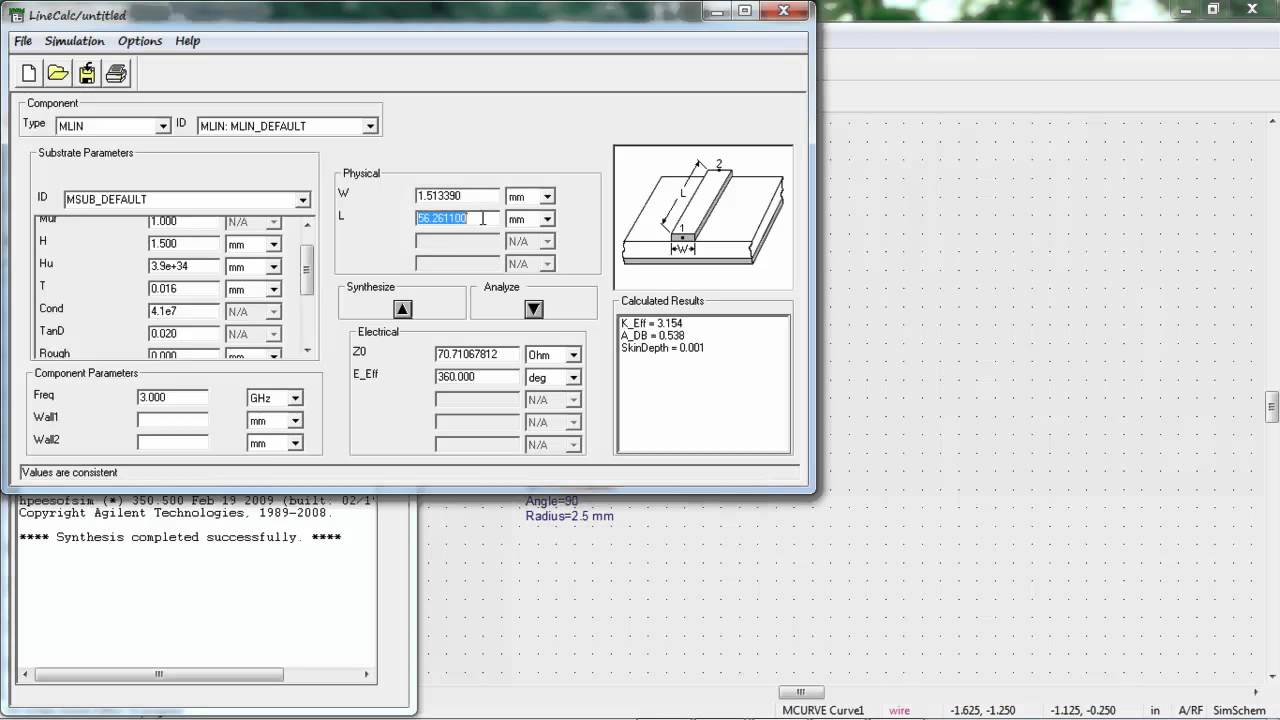1280x720 pixels.
Task: Open the Options menu
Action: pyautogui.click(x=140, y=41)
